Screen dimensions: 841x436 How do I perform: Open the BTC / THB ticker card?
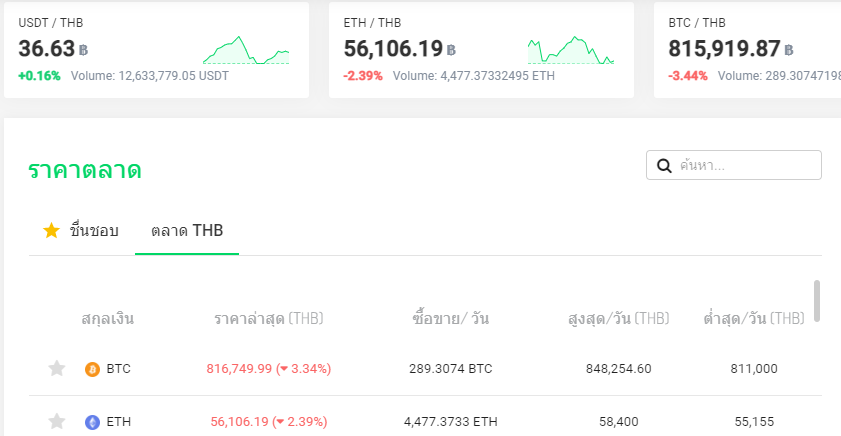(x=748, y=50)
